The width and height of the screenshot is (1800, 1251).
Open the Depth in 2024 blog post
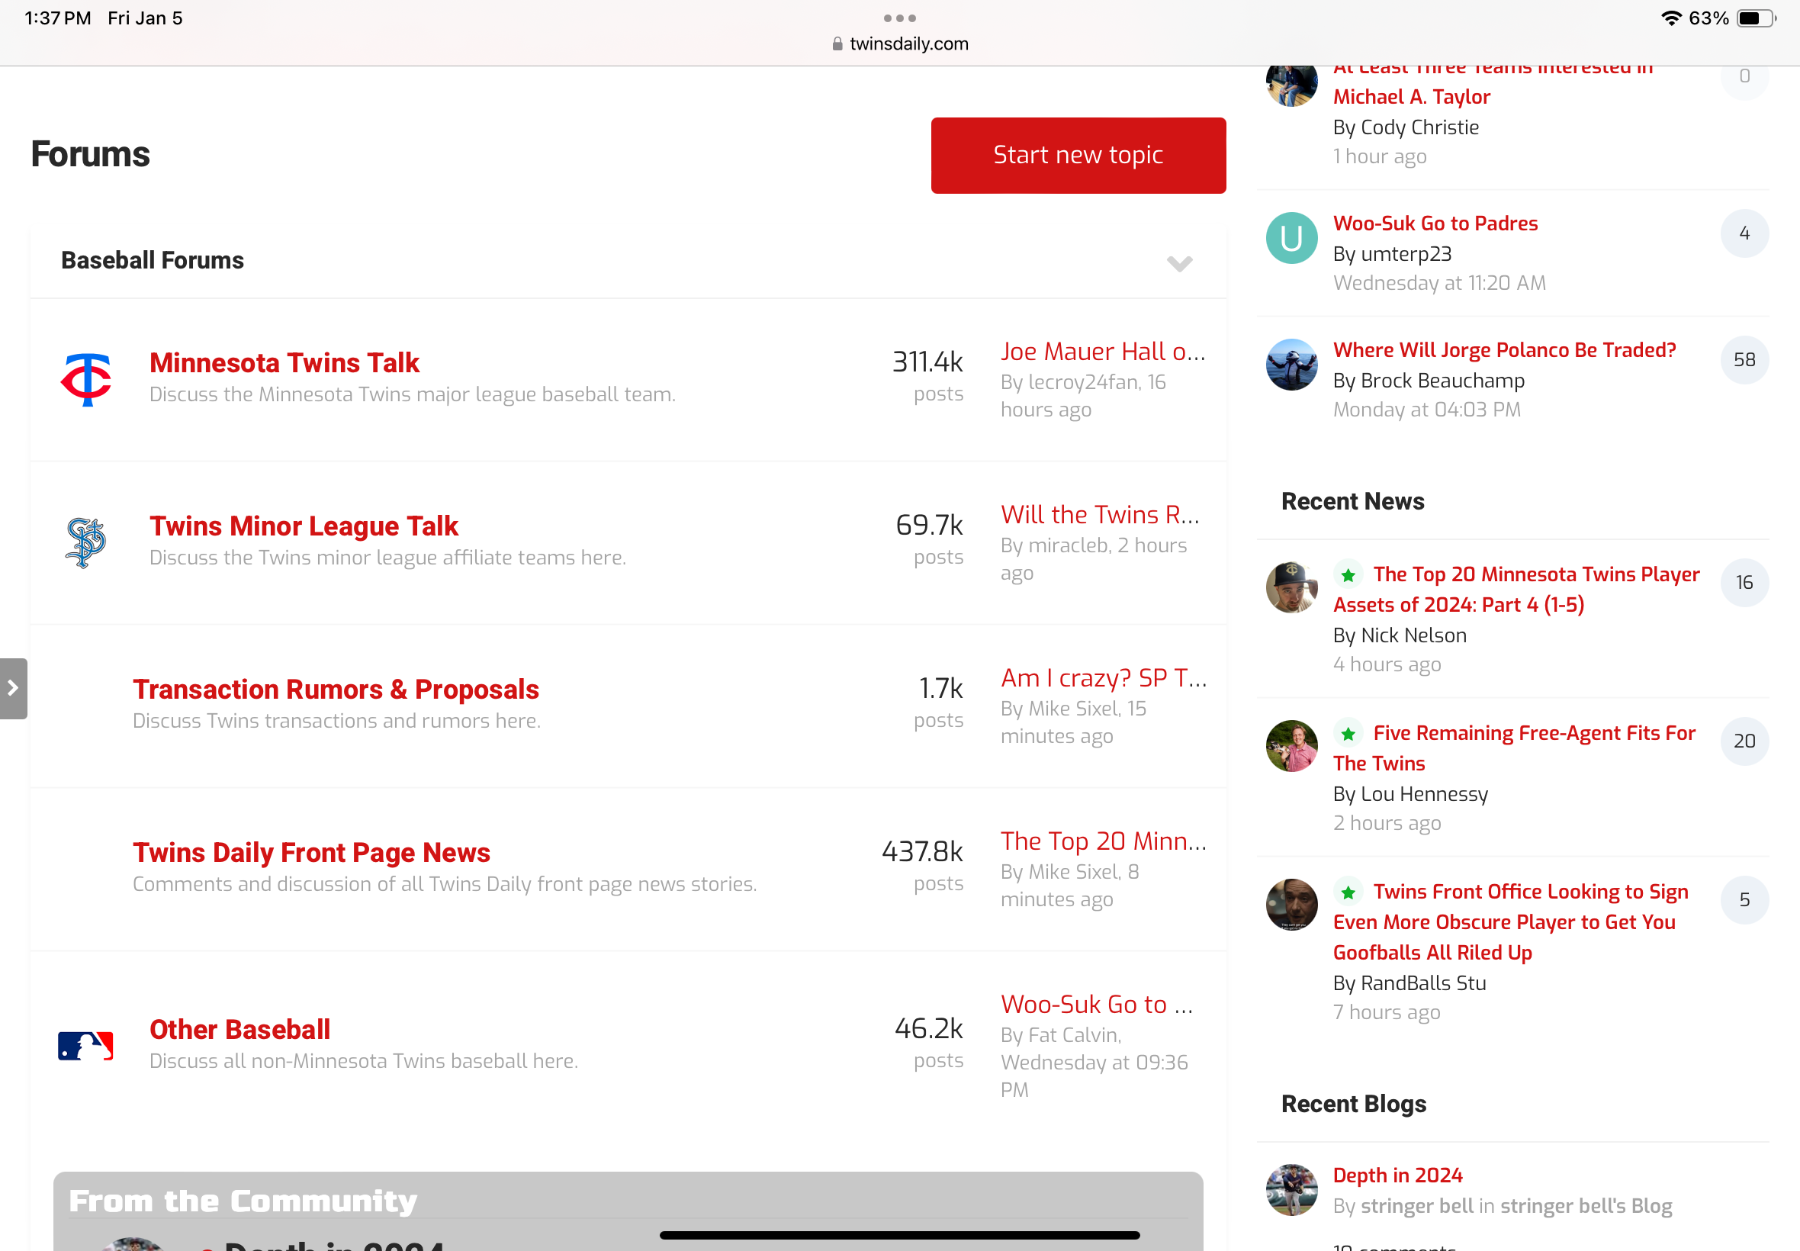coord(1397,1175)
